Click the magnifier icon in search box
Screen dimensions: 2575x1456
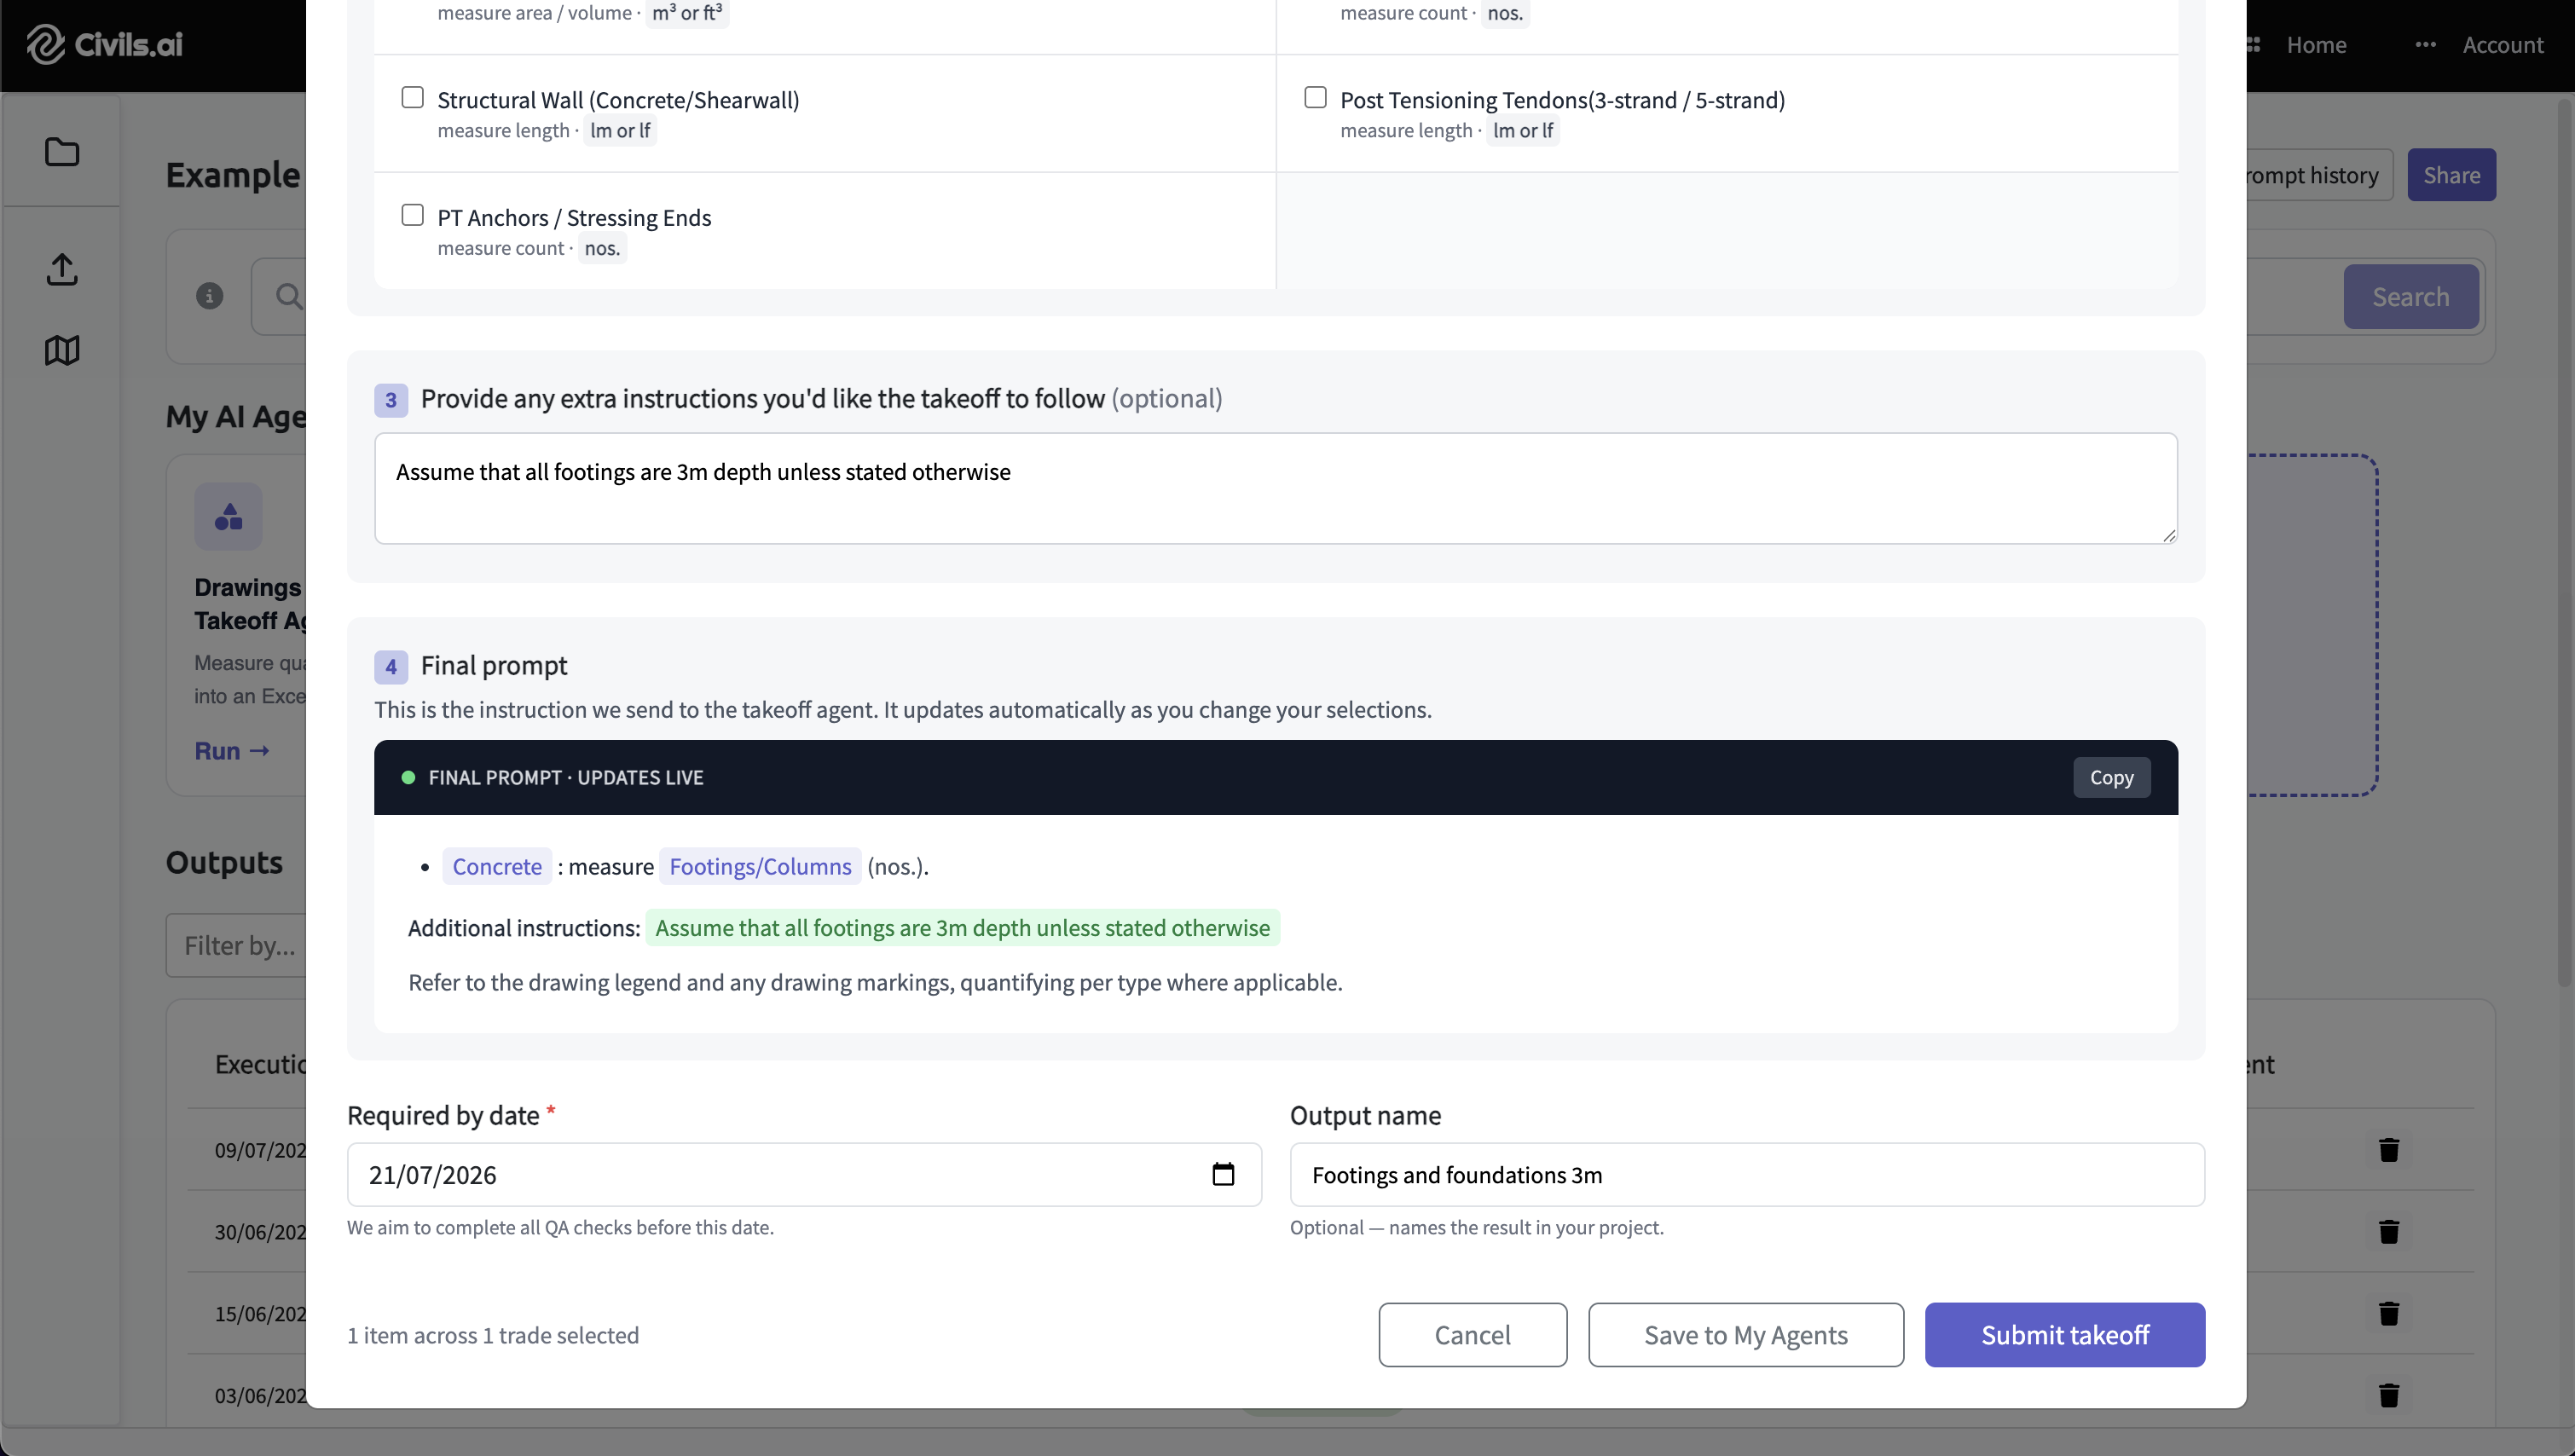289,296
